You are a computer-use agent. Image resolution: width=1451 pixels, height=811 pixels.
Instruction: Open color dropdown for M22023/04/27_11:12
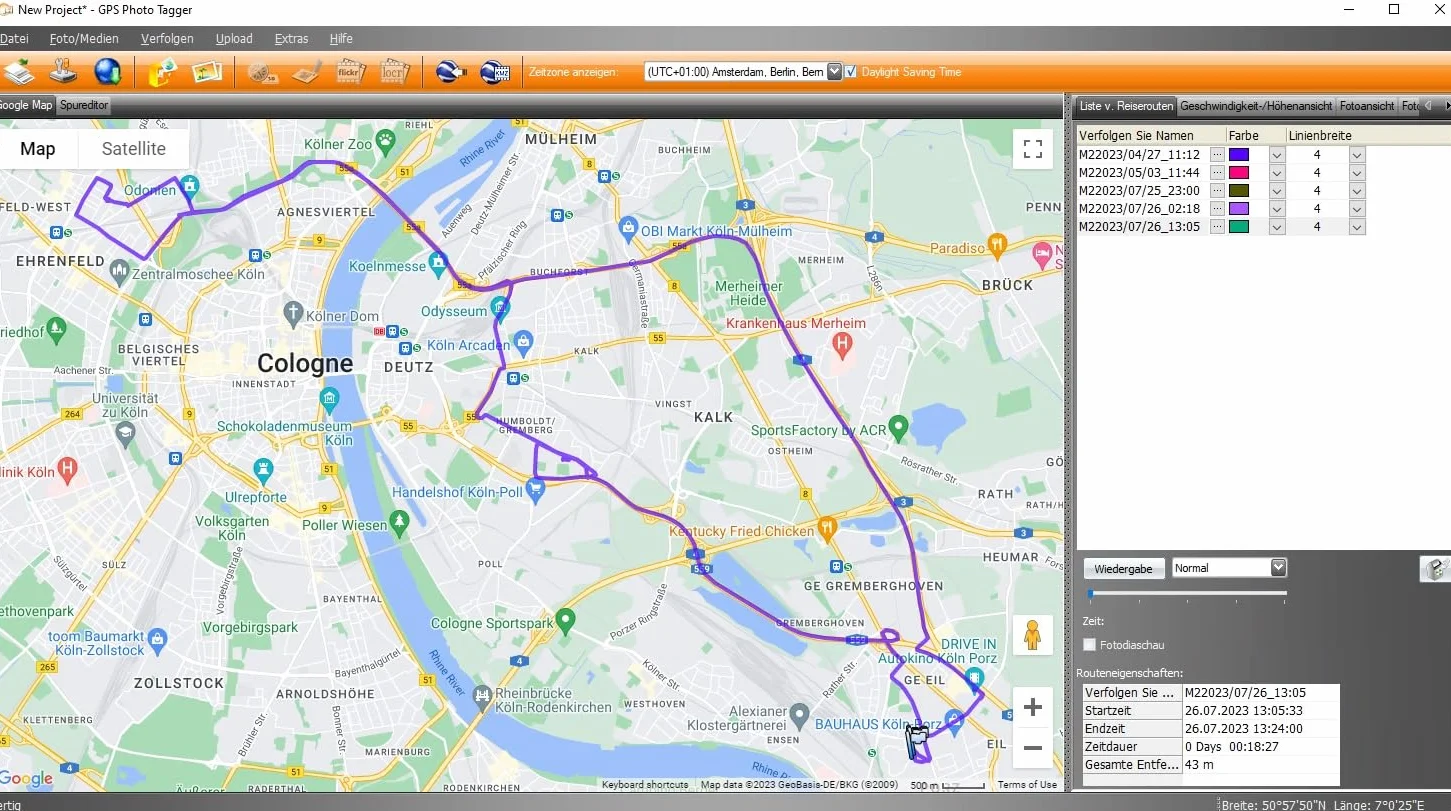[x=1277, y=155]
